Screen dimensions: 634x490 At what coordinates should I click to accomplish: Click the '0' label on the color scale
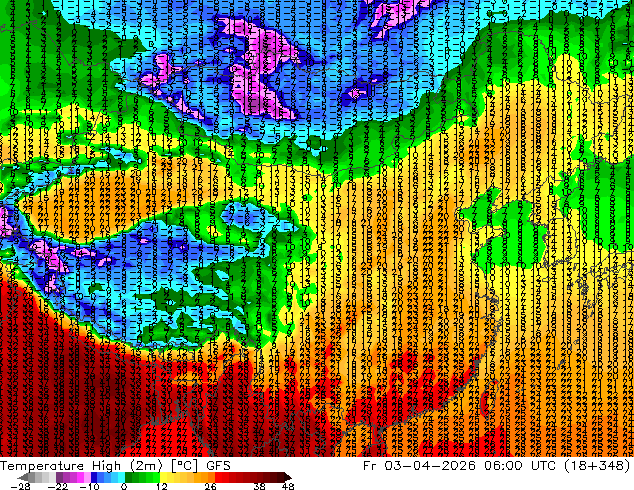click(x=124, y=486)
